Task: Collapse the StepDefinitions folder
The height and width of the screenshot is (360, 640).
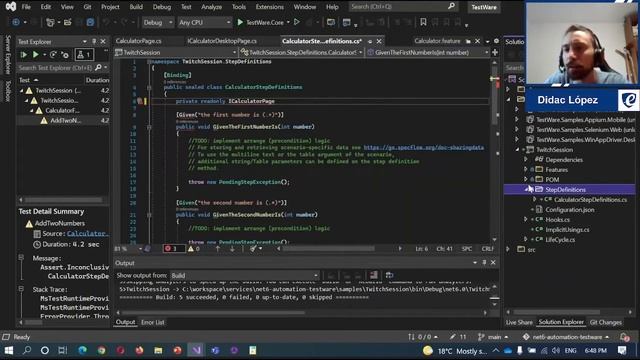Action: [x=527, y=189]
